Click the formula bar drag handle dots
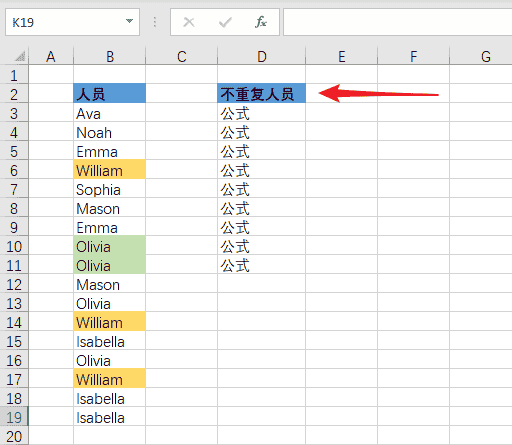 [155, 22]
